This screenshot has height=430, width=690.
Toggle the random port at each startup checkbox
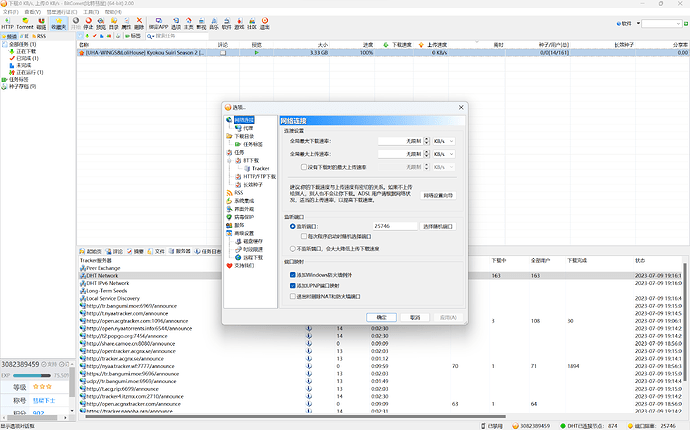(x=304, y=236)
